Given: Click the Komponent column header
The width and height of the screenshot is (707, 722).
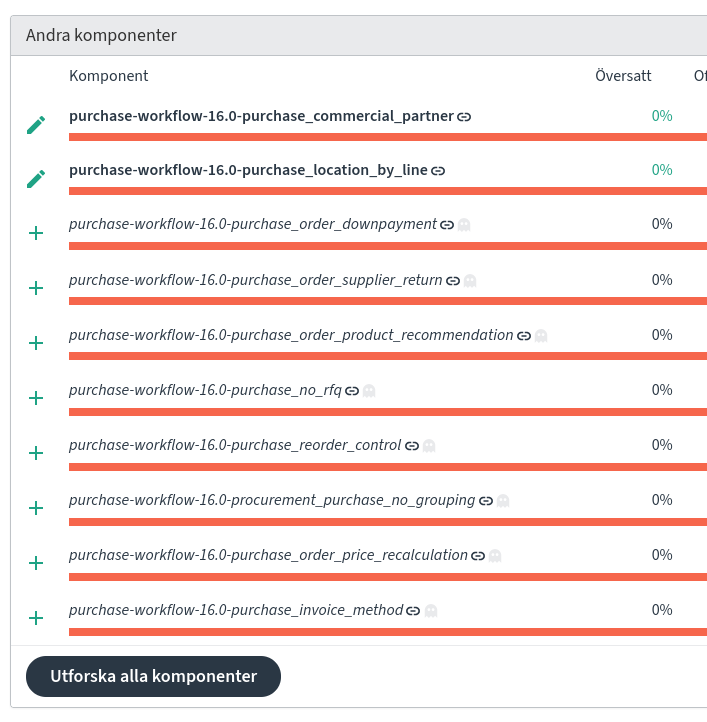Looking at the screenshot, I should 108,76.
